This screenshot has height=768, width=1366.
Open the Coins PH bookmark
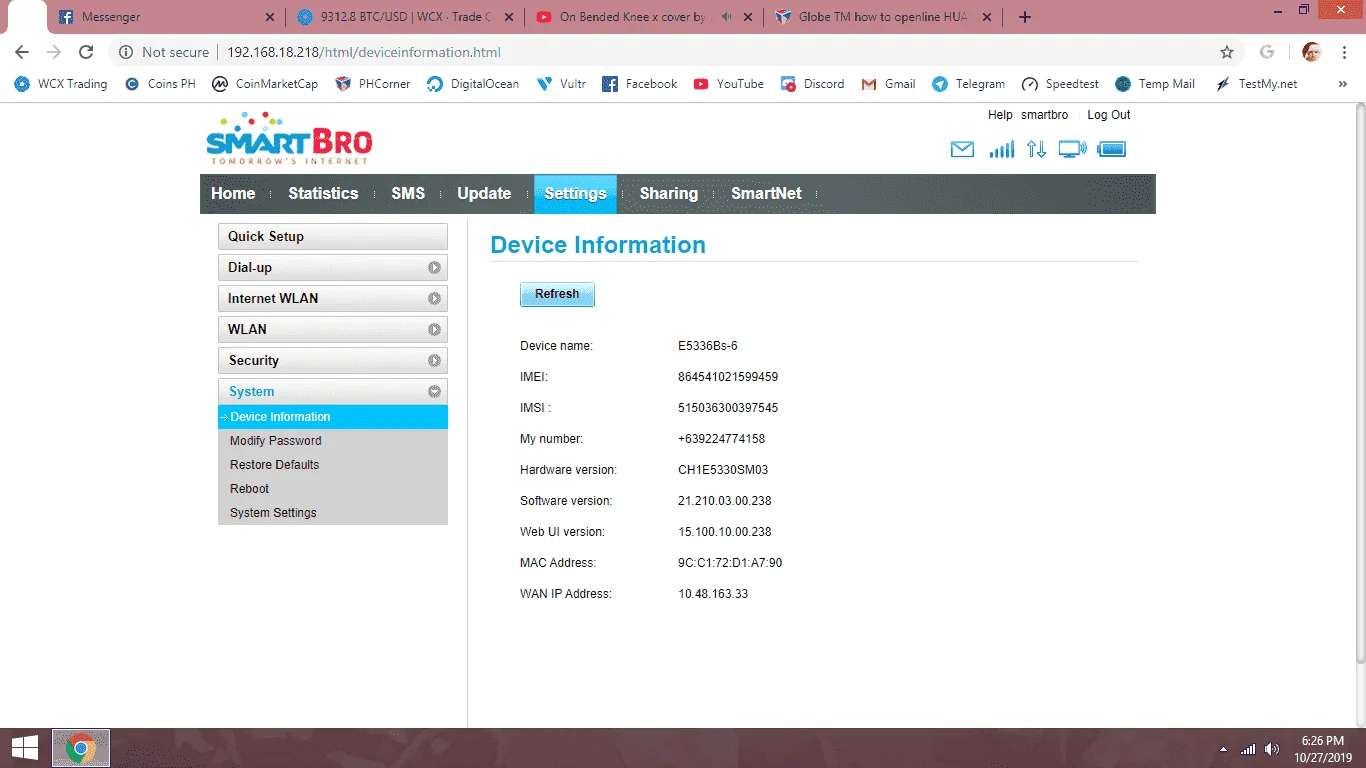point(160,84)
